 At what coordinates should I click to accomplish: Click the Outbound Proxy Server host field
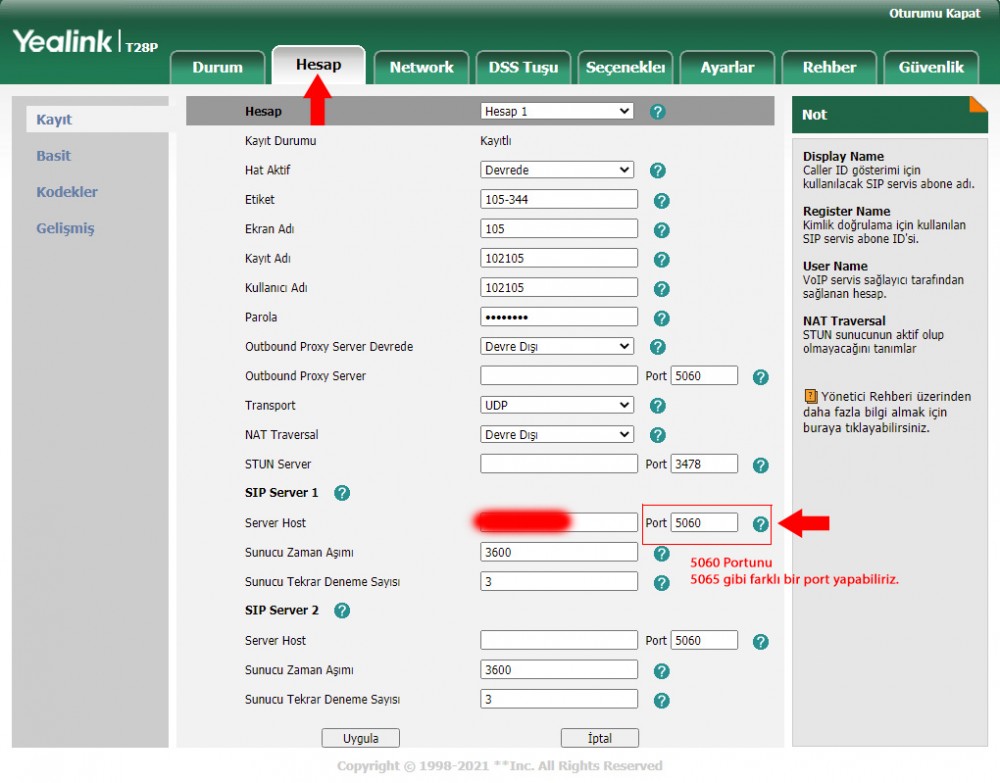coord(559,376)
